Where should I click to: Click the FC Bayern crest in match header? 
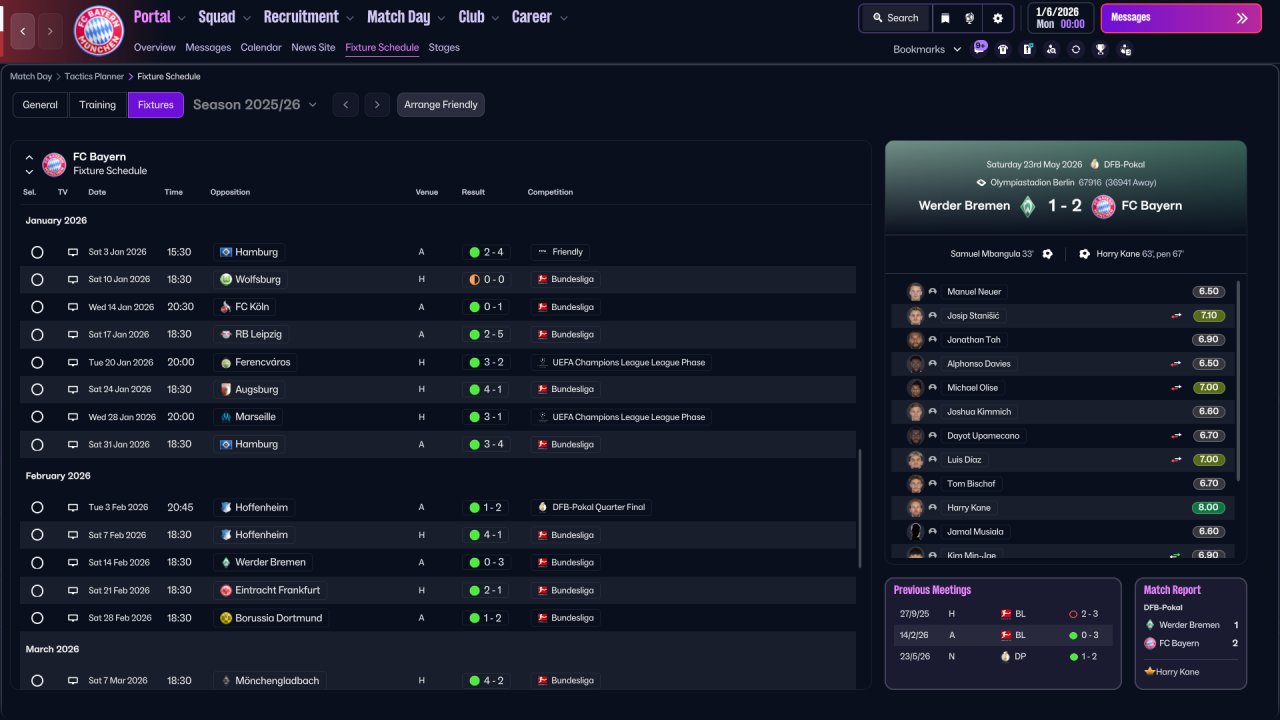[1103, 206]
